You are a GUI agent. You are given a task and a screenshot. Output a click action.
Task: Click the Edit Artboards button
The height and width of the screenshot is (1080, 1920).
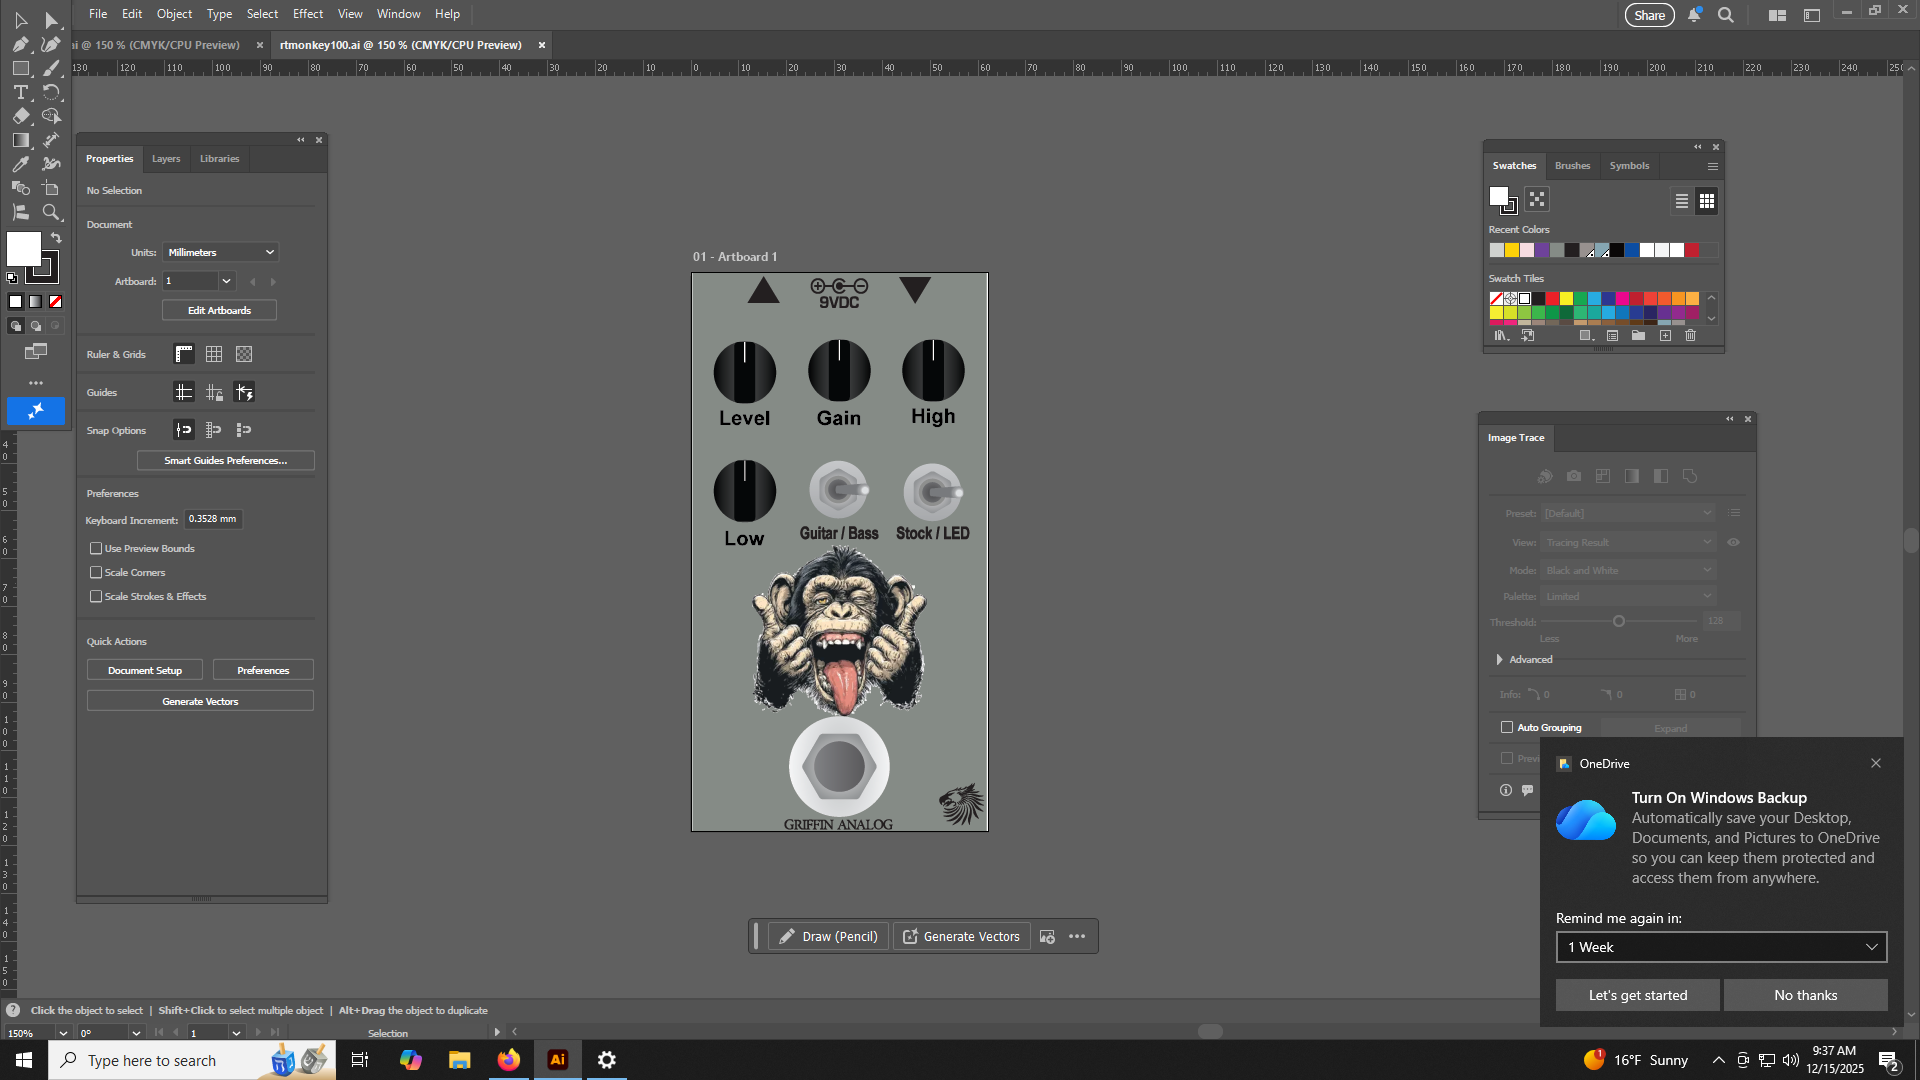219,310
